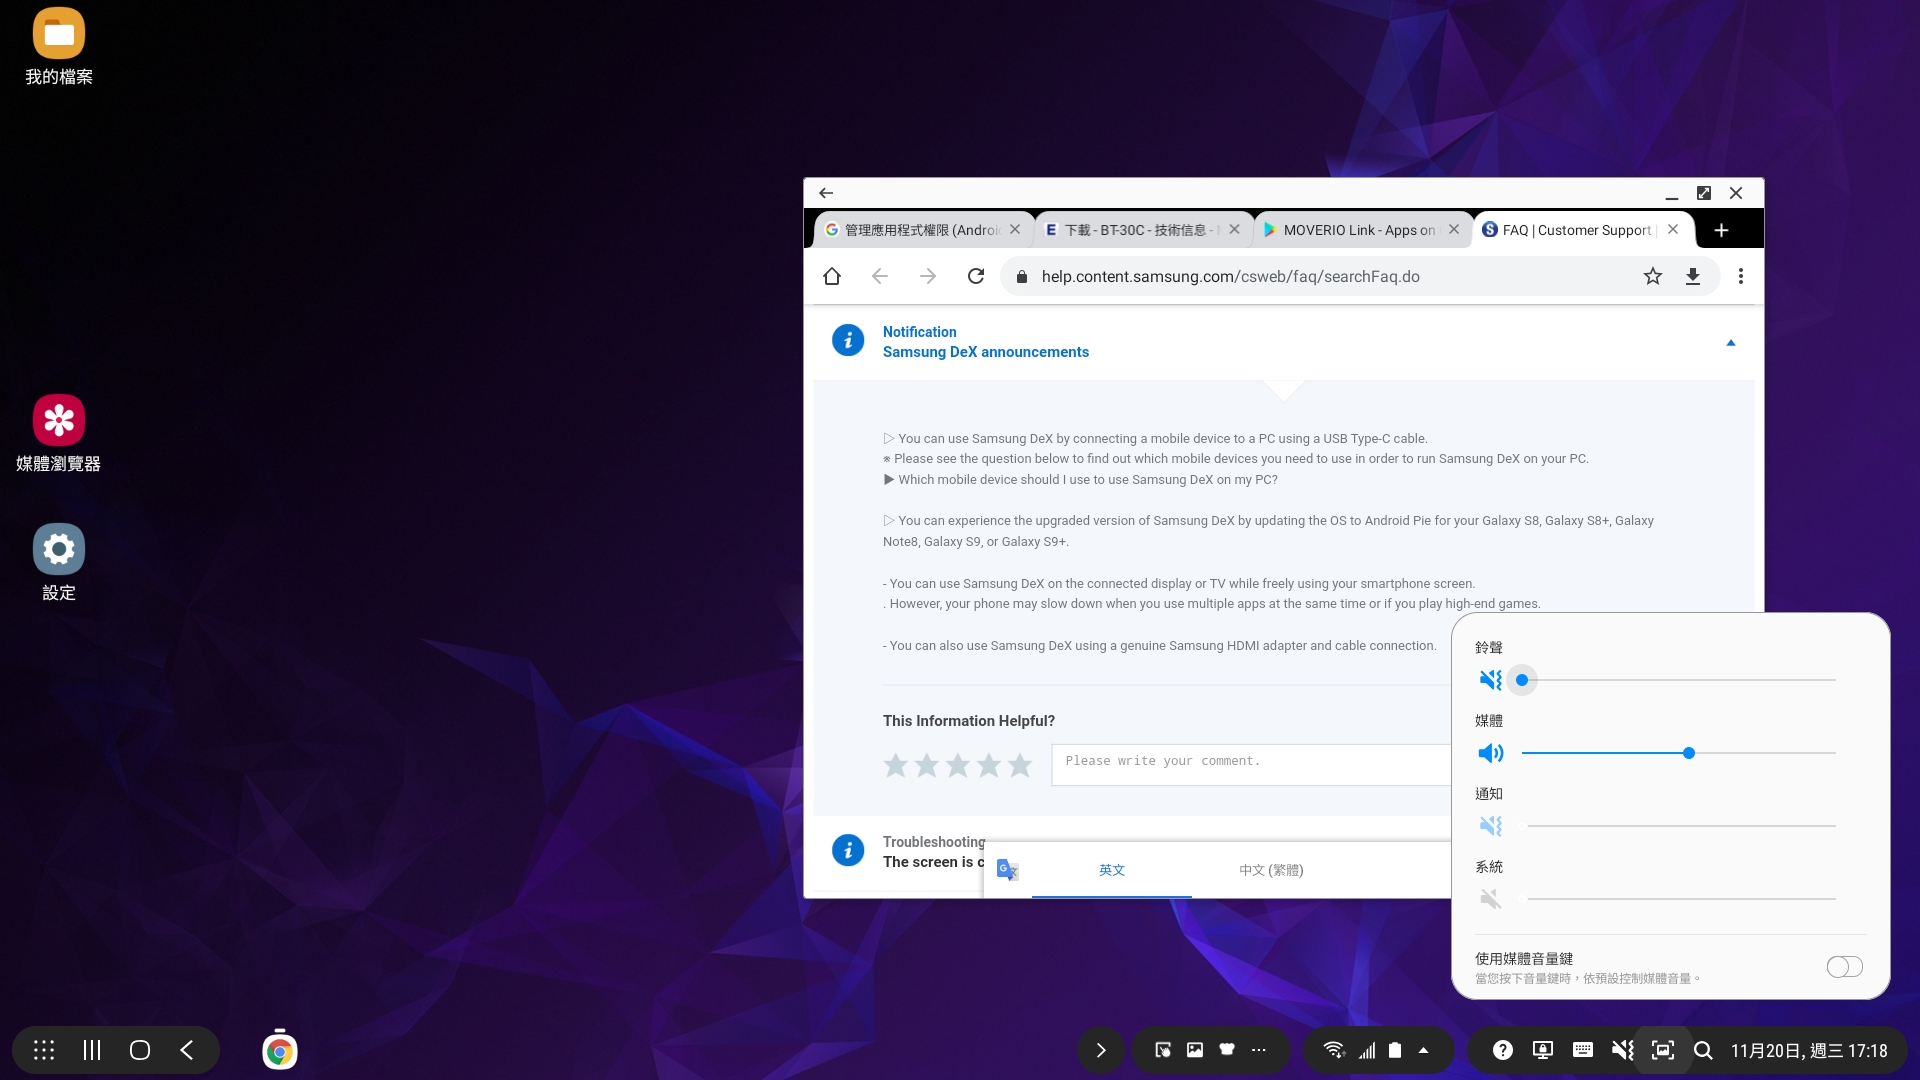Open the Wi-Fi status icon in tray
The width and height of the screenshot is (1920, 1080).
coord(1334,1050)
